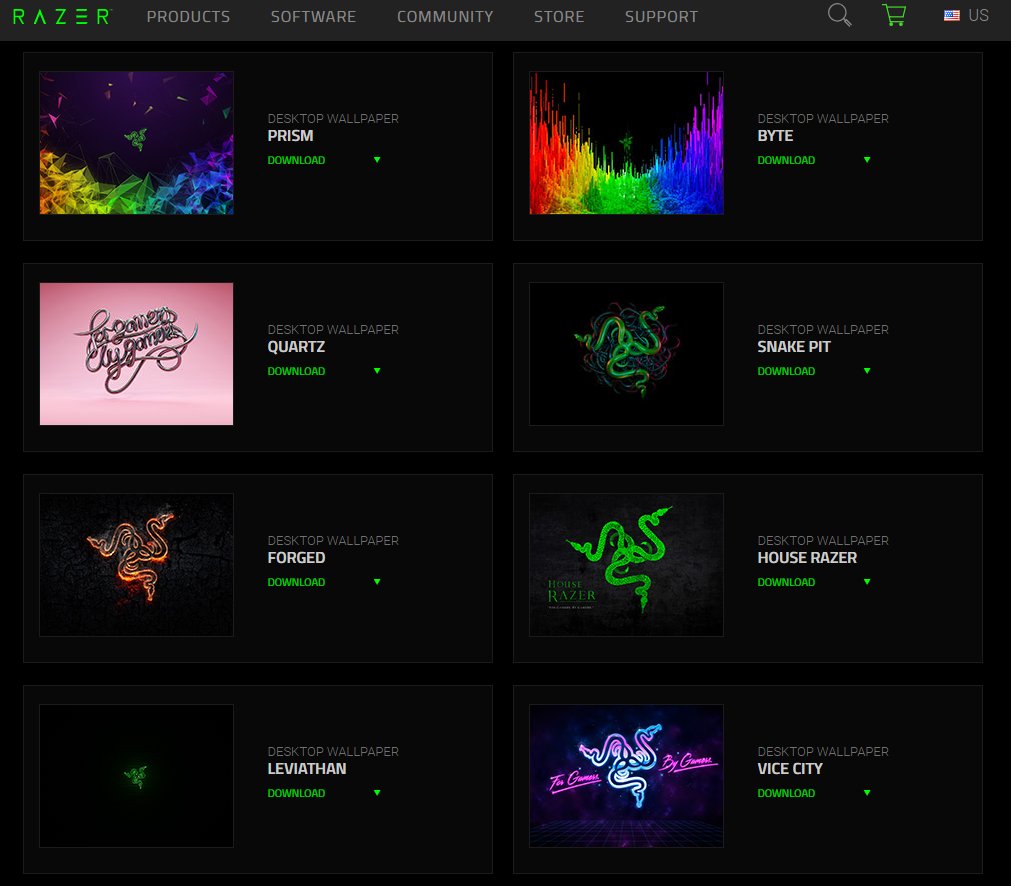Open the search magnifier icon

839,15
